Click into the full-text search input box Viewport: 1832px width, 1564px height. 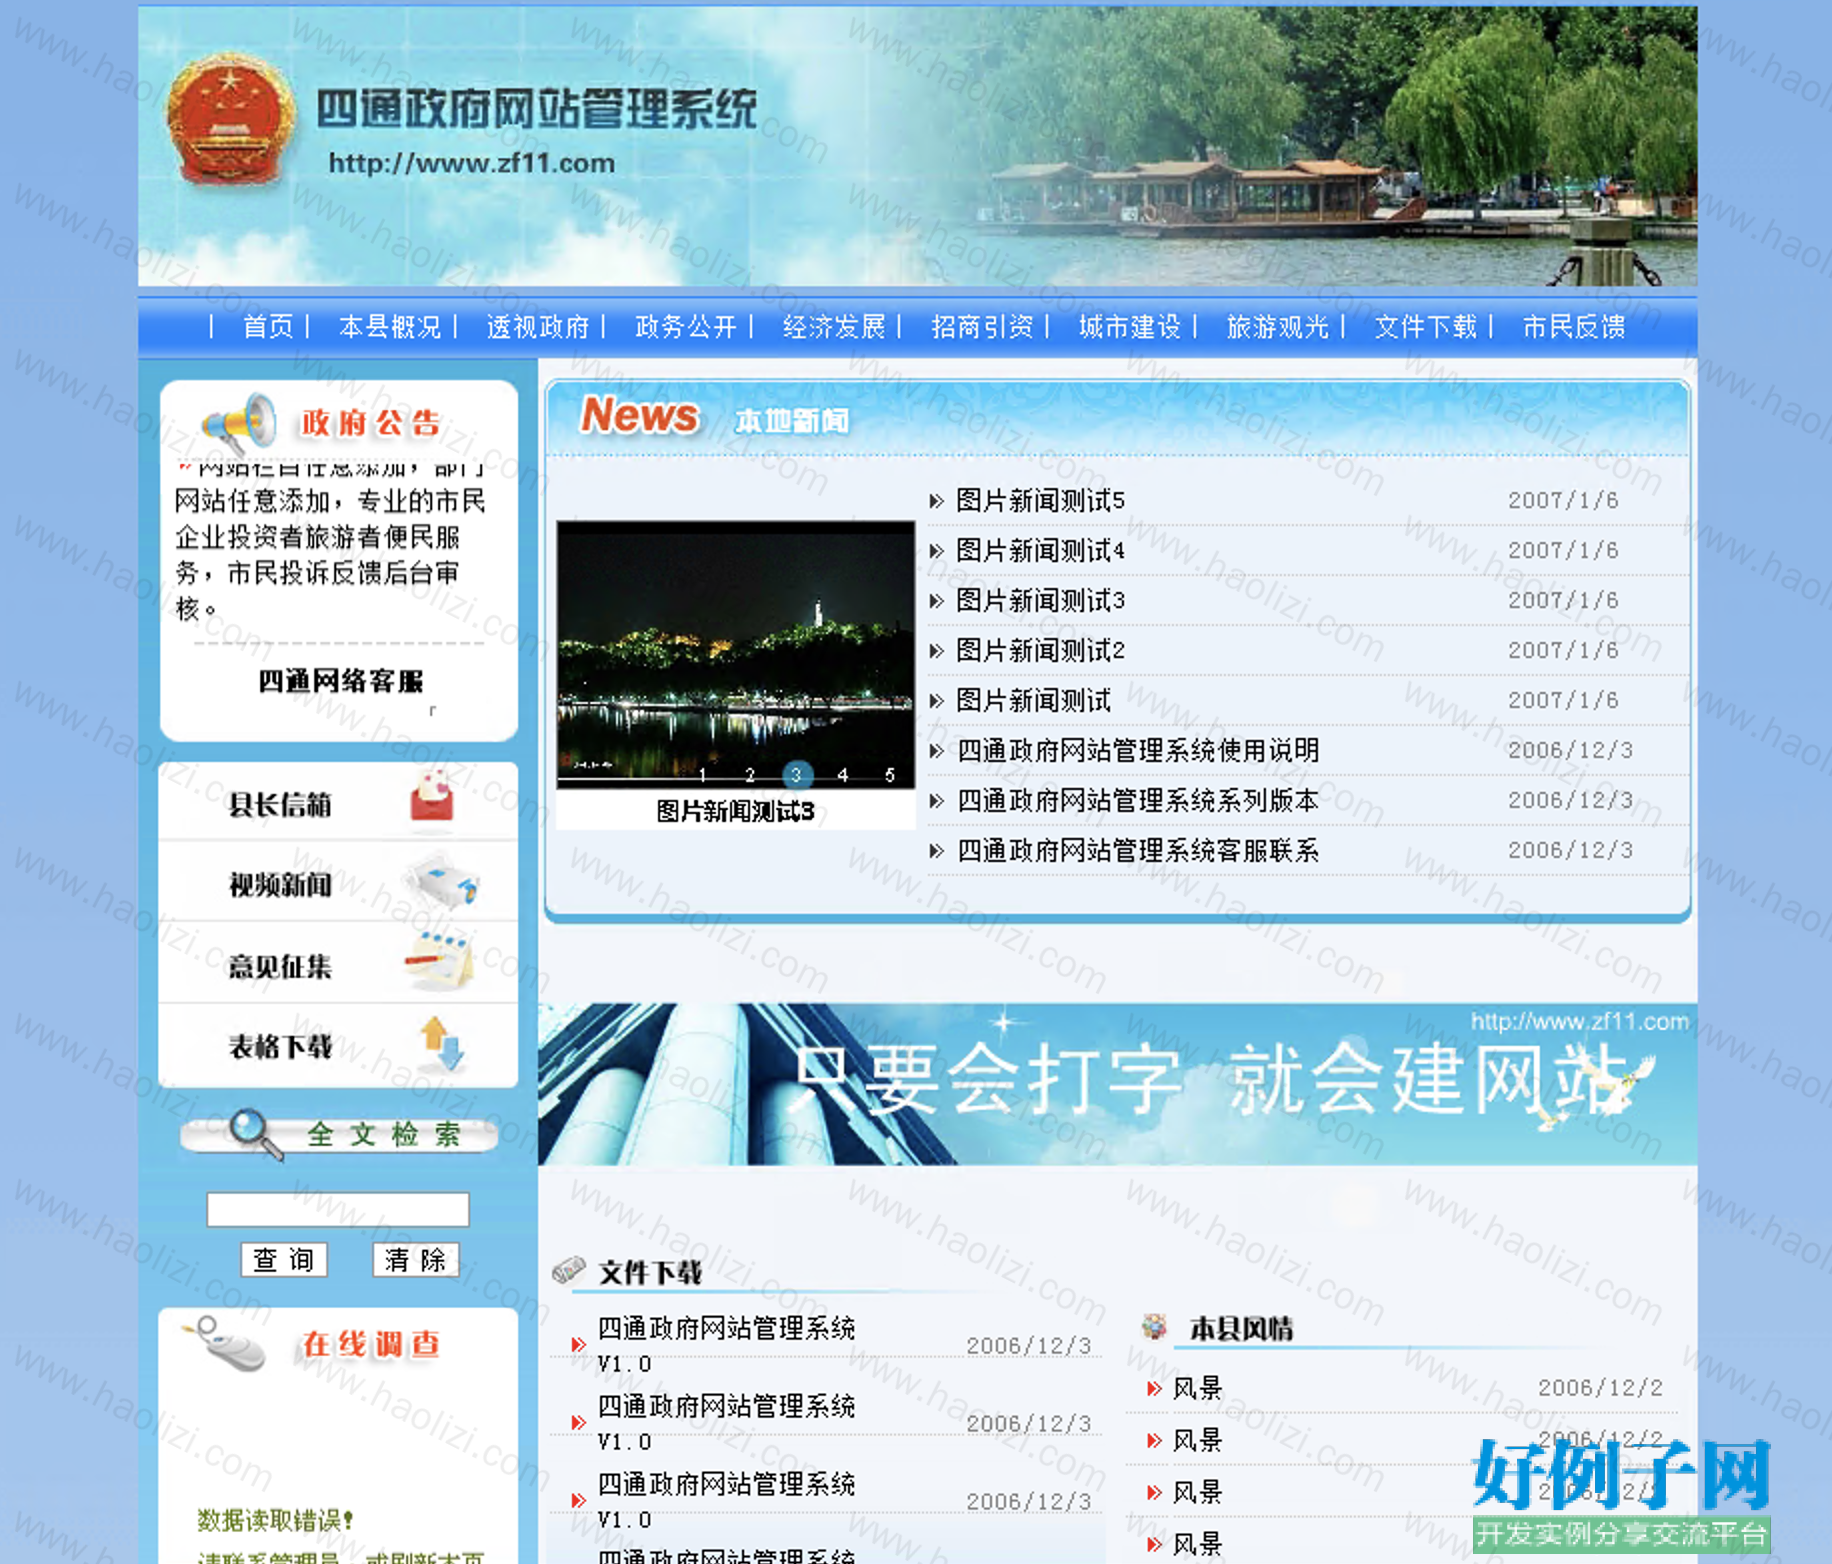[338, 1209]
